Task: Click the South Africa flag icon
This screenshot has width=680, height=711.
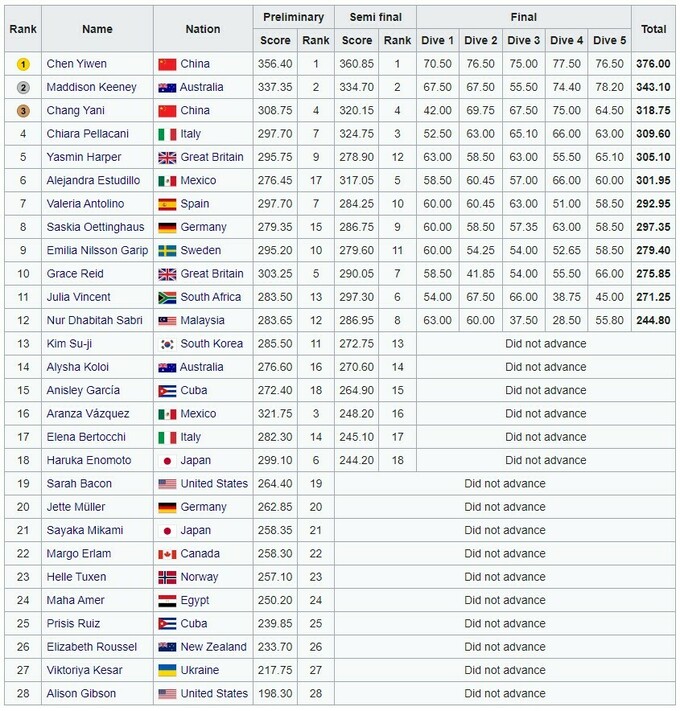Action: (167, 297)
